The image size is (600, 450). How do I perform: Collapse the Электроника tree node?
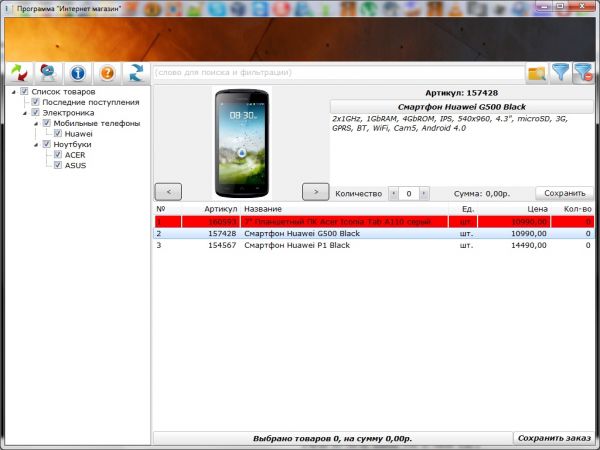pos(25,113)
